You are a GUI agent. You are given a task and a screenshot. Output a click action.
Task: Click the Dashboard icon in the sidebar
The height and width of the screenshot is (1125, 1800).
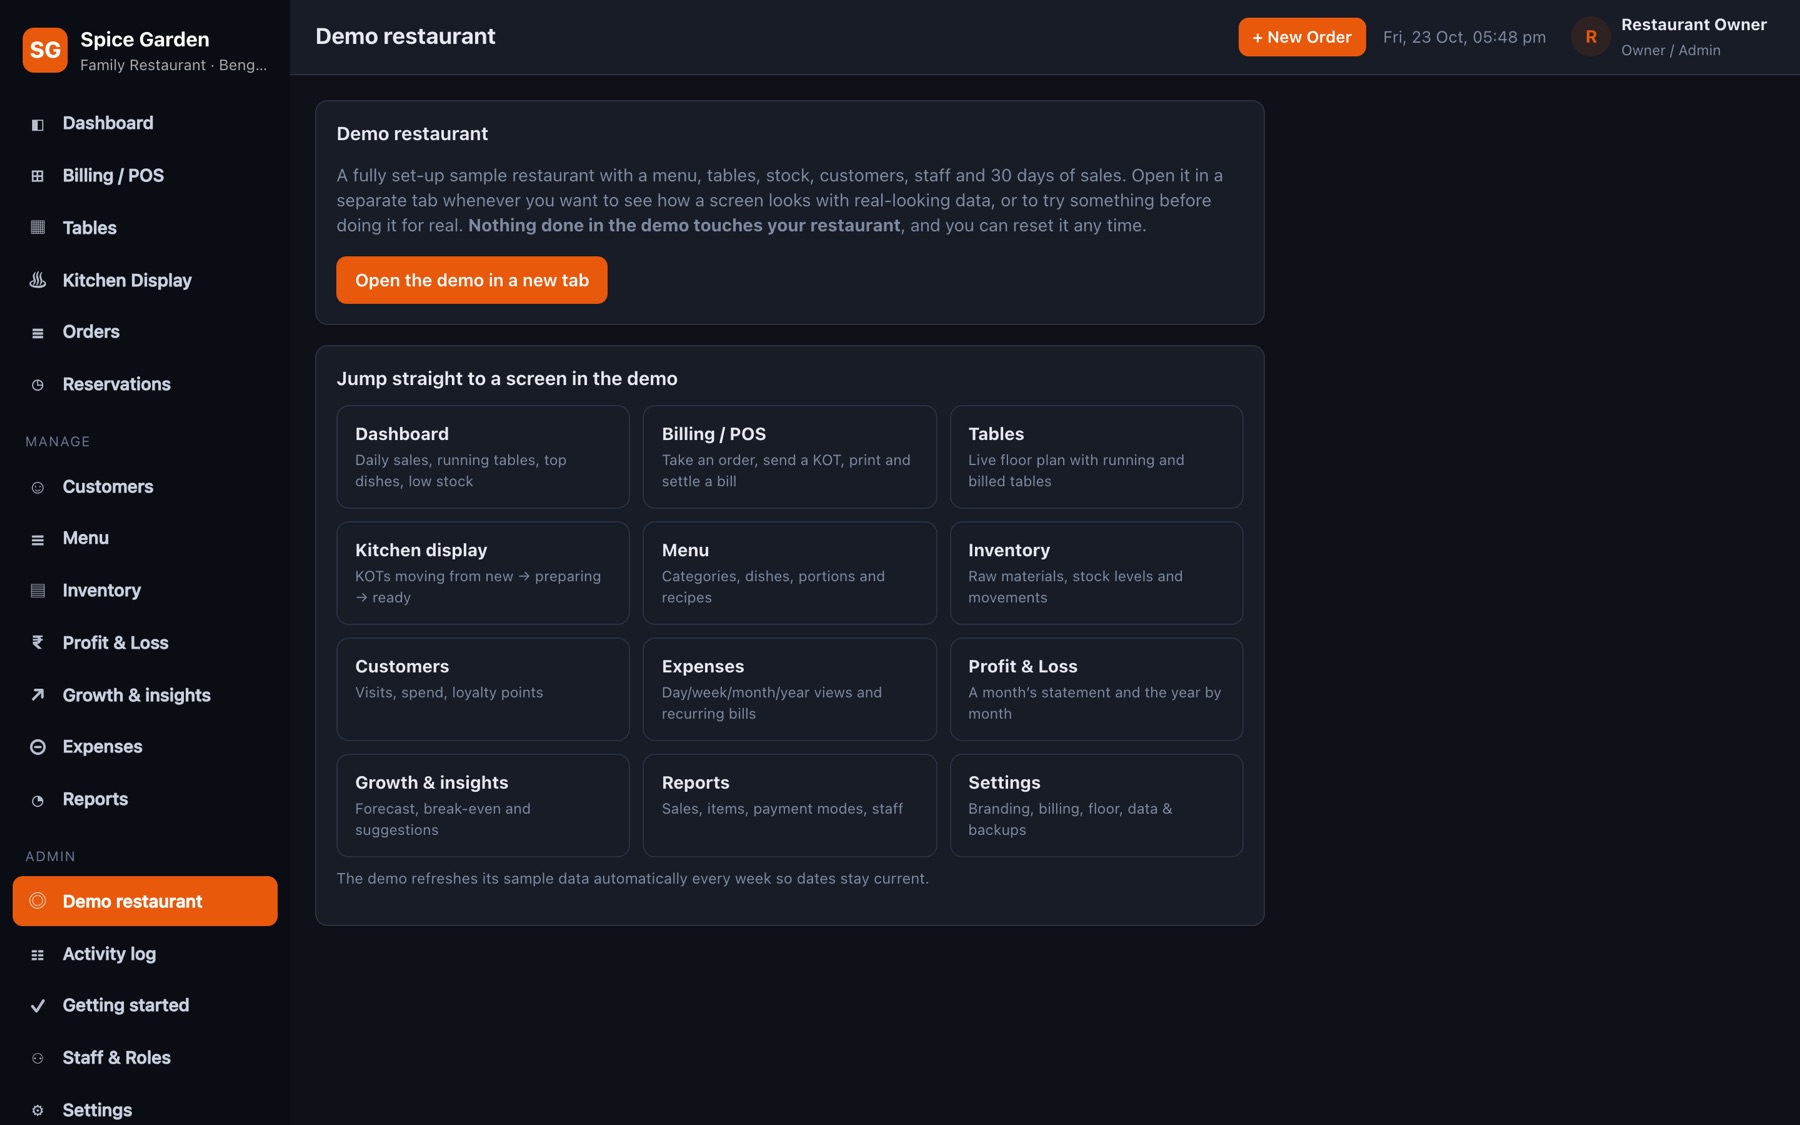(x=38, y=124)
